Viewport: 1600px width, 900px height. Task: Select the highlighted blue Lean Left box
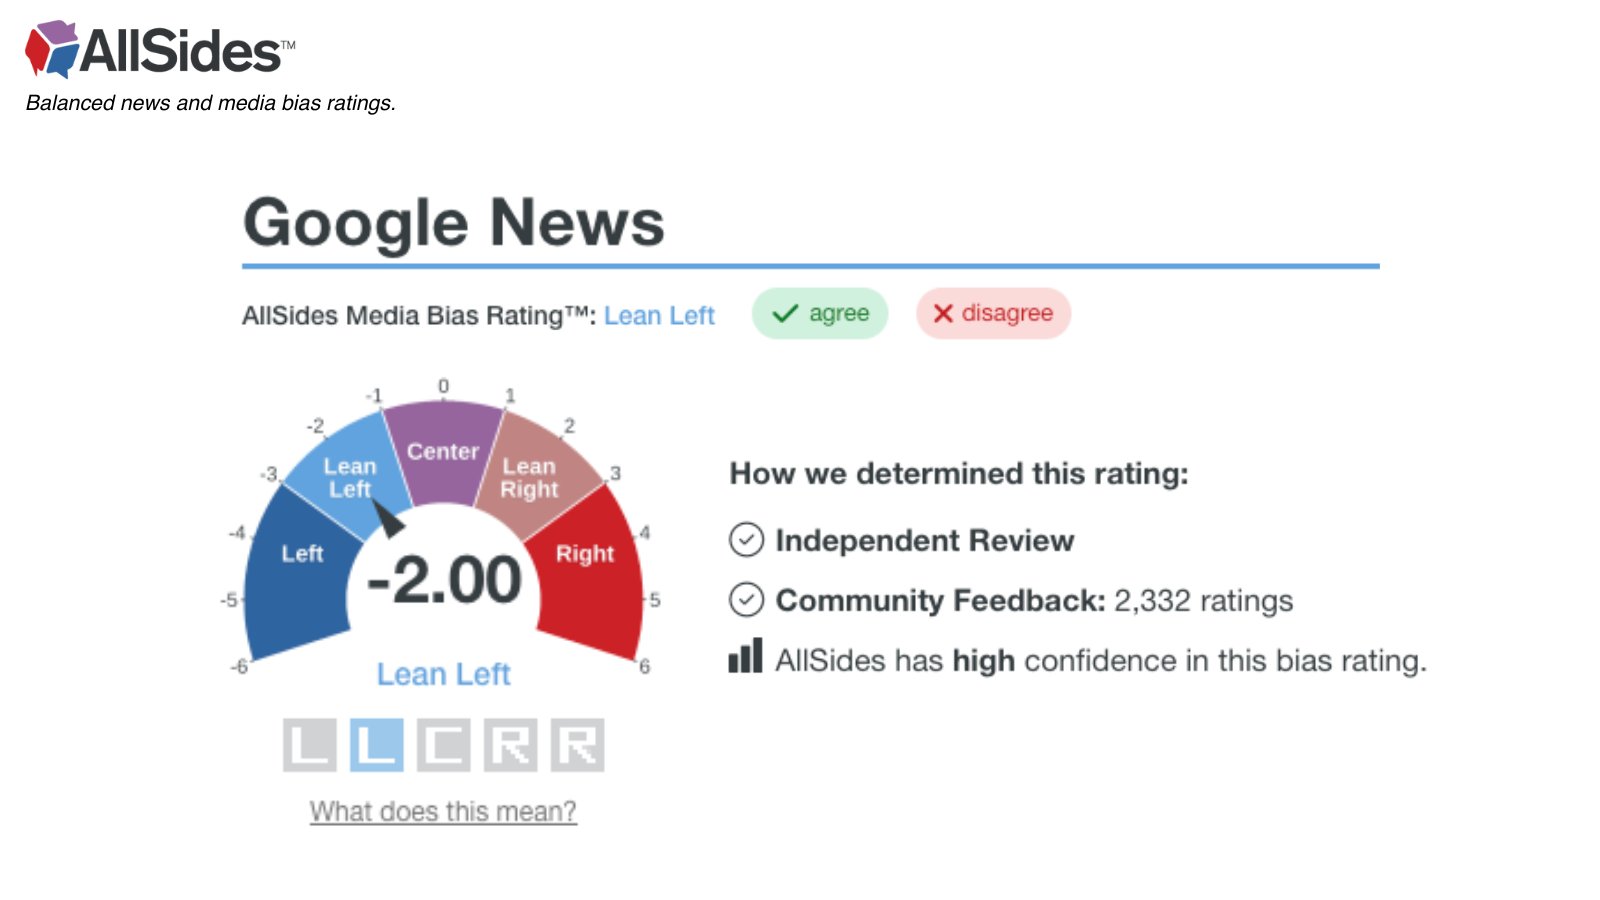376,745
